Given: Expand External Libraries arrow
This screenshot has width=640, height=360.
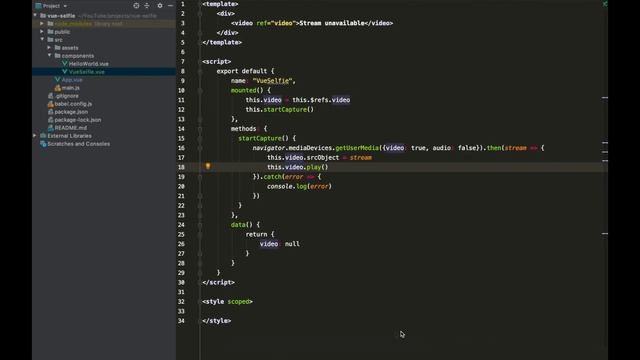Looking at the screenshot, I should [x=35, y=136].
